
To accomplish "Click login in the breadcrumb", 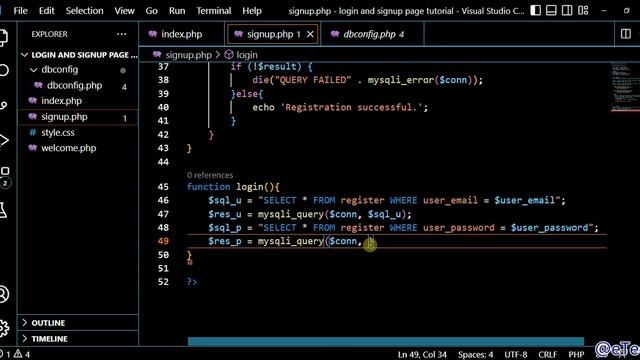I will tap(247, 55).
